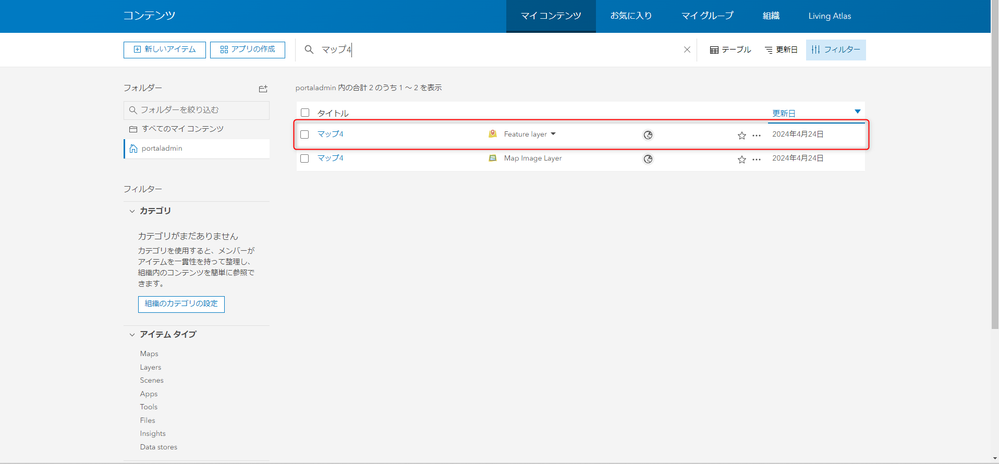Screen dimensions: 999x464
Task: Check the Feature layer マップ4 checkbox
Action: (305, 135)
